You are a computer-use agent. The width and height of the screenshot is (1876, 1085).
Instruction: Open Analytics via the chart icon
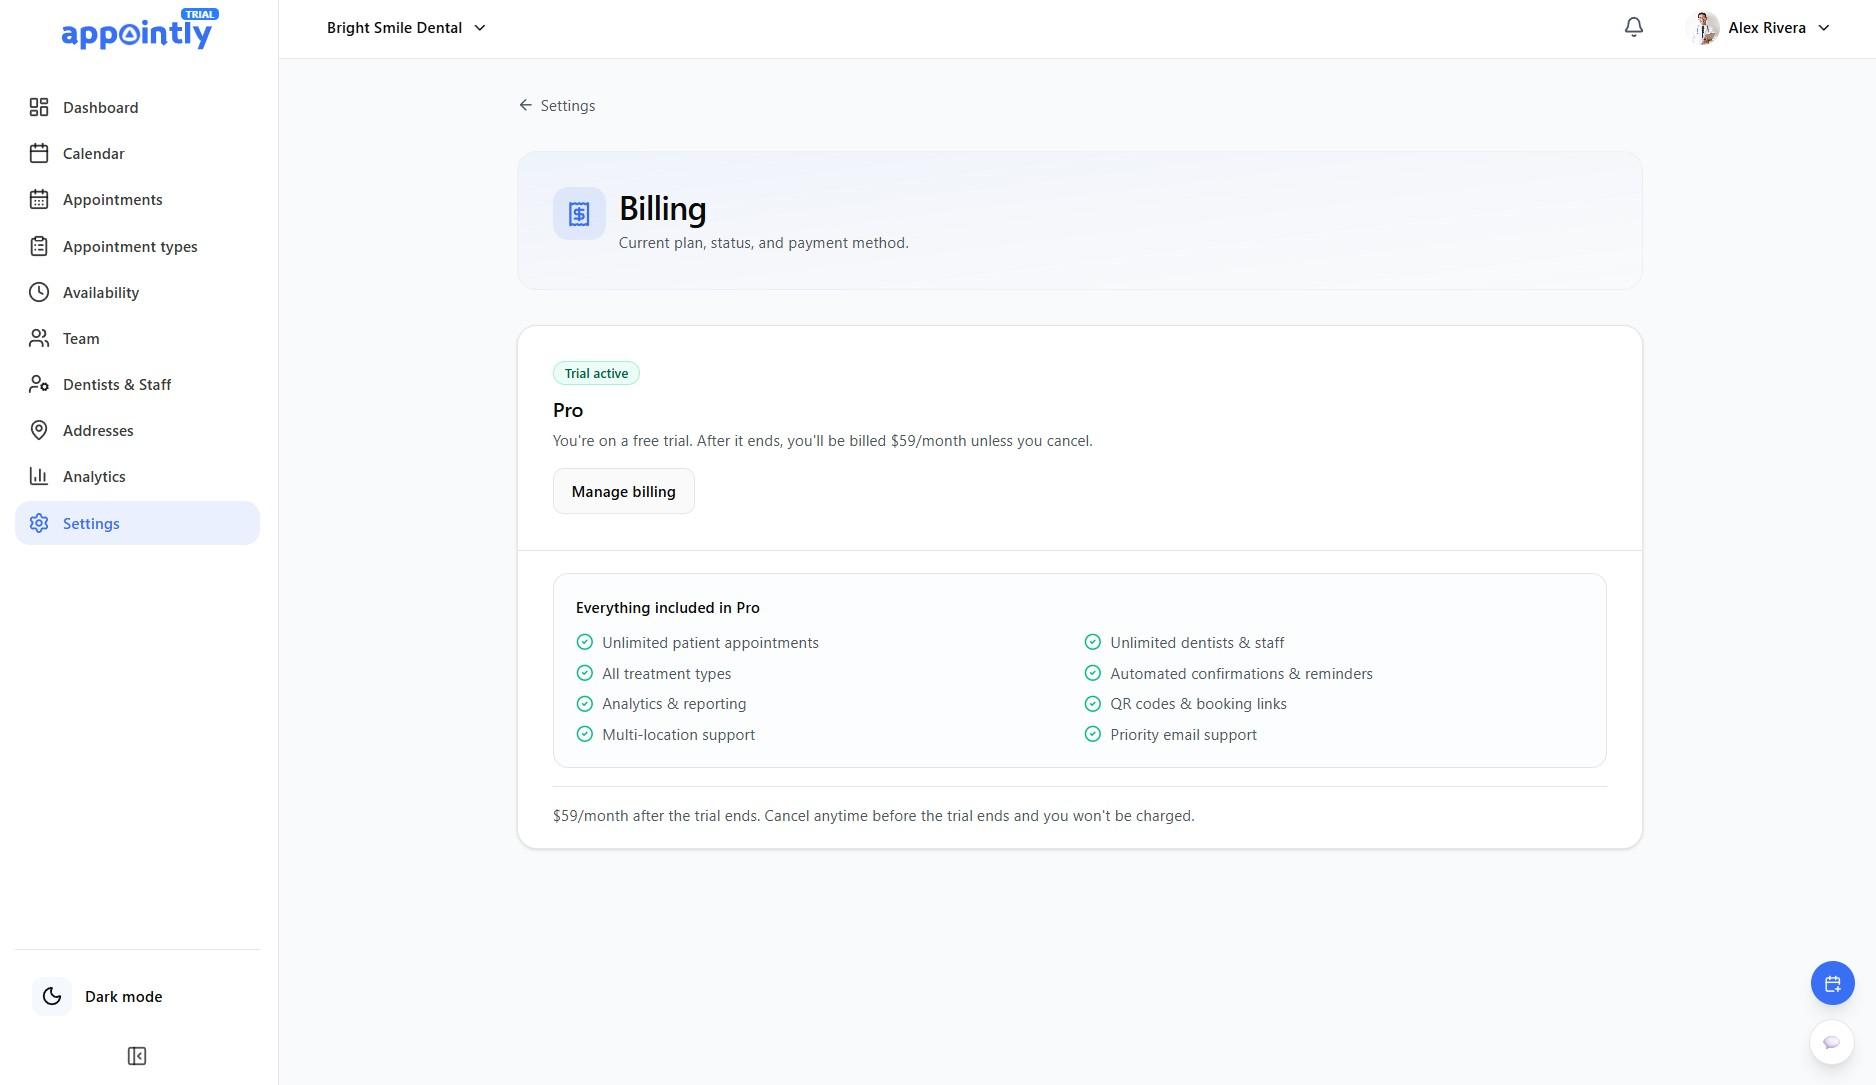coord(39,476)
